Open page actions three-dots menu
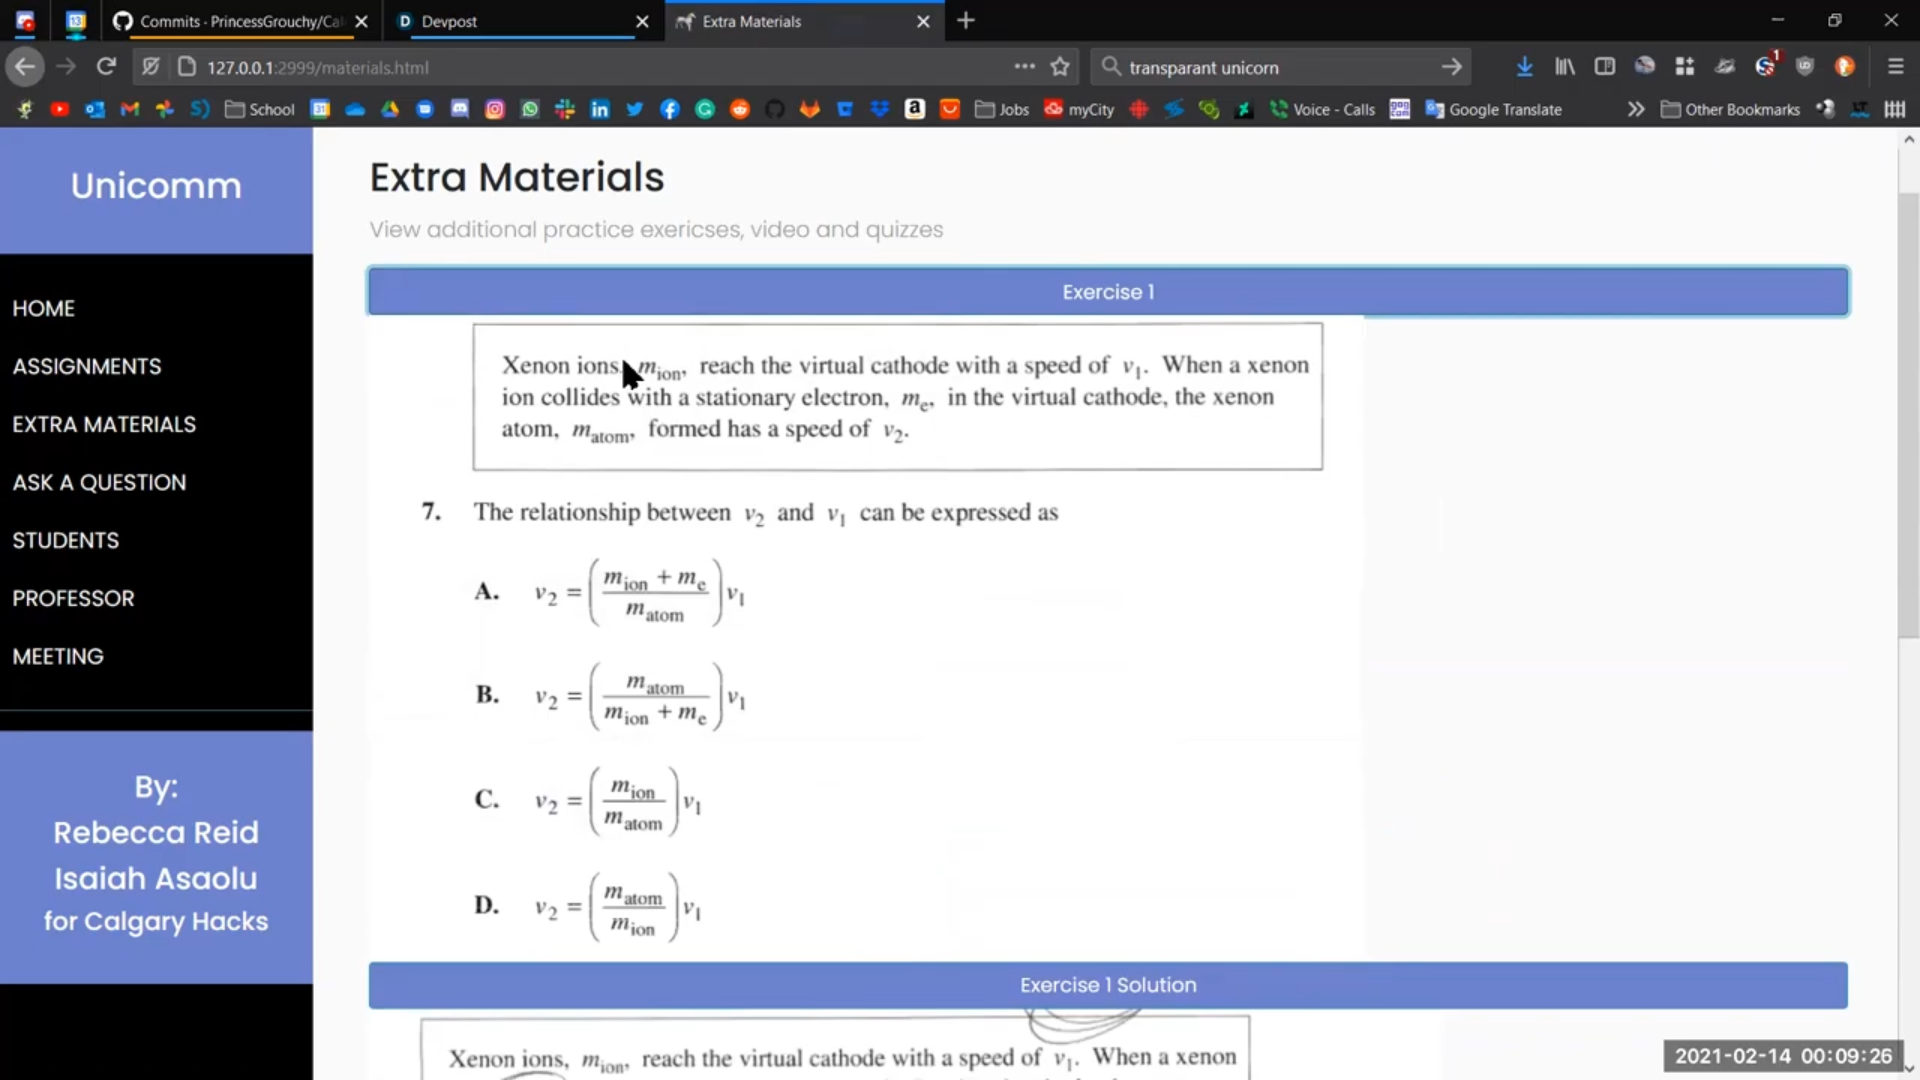 tap(1024, 67)
